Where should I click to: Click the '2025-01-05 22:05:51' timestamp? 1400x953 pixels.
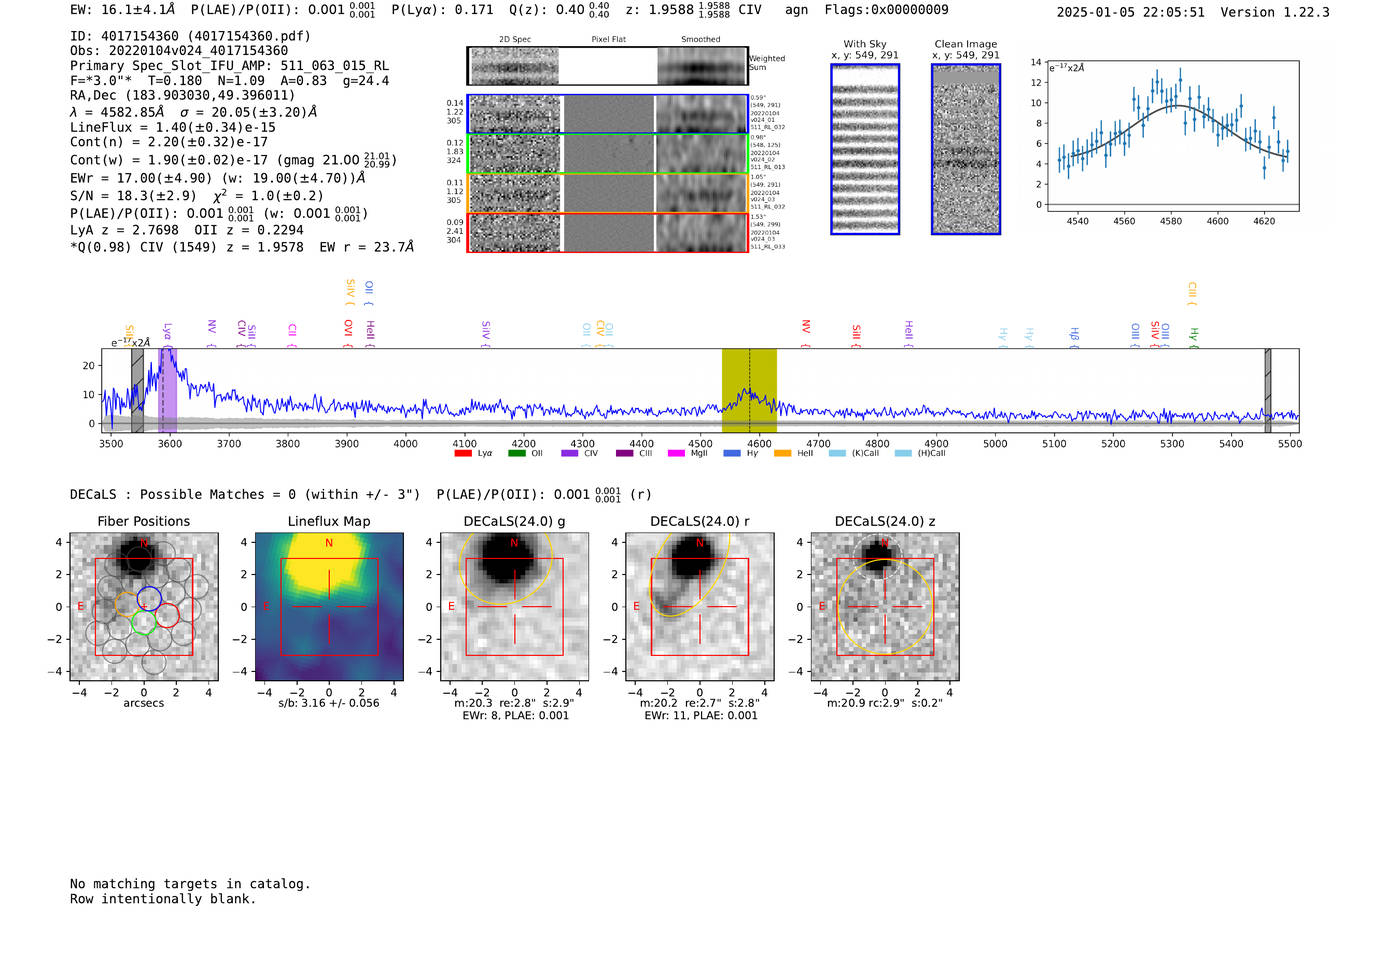[x=1131, y=13]
